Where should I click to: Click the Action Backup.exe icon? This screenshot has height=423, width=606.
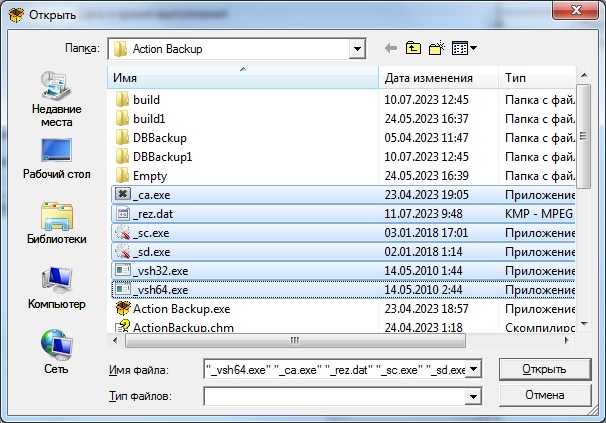point(123,308)
